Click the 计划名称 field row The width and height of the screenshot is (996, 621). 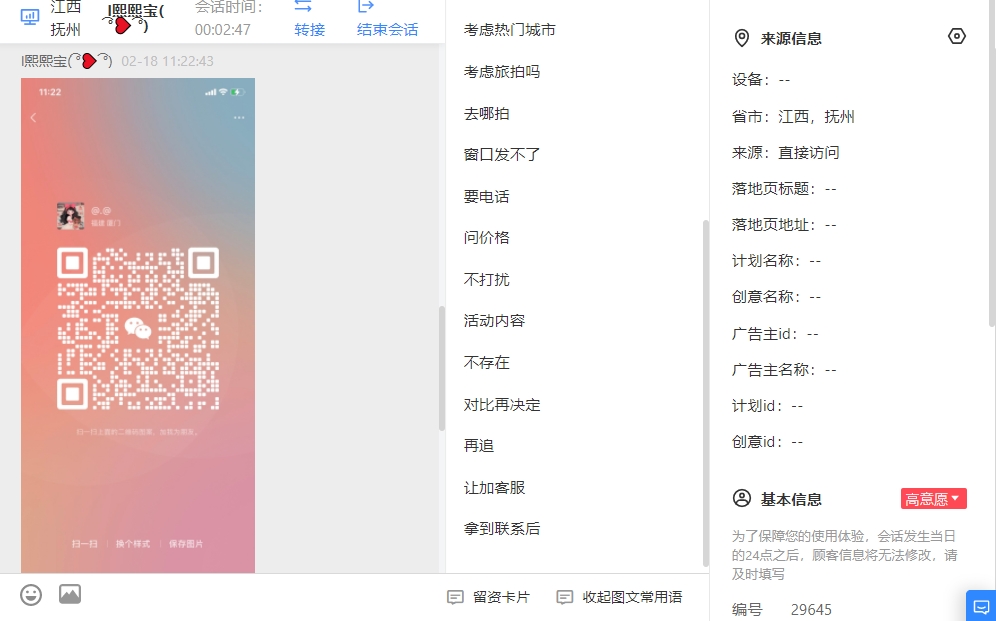click(x=776, y=261)
